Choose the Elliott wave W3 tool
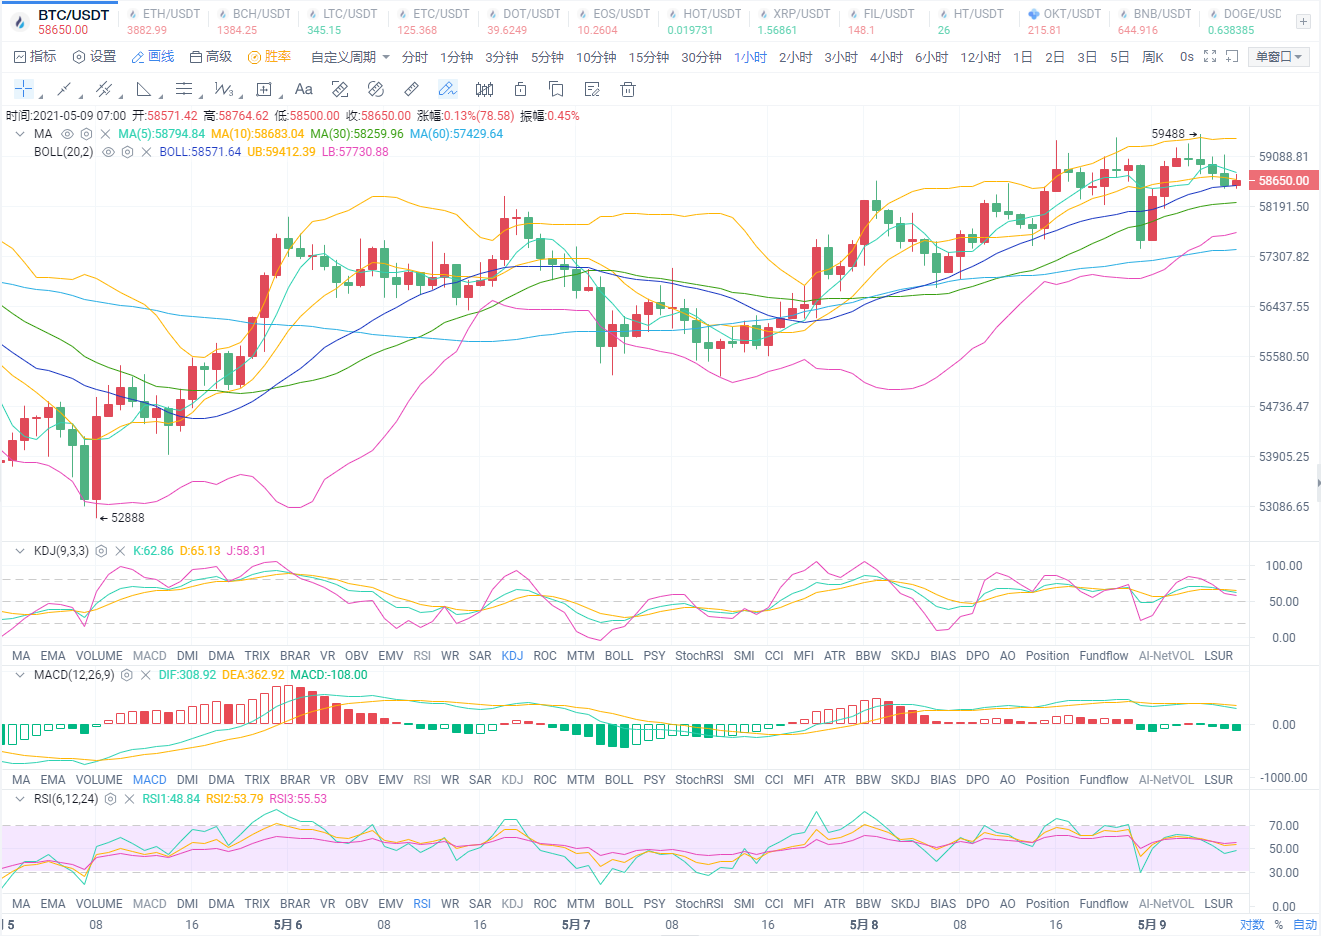Viewport: 1321px width, 936px height. (224, 89)
